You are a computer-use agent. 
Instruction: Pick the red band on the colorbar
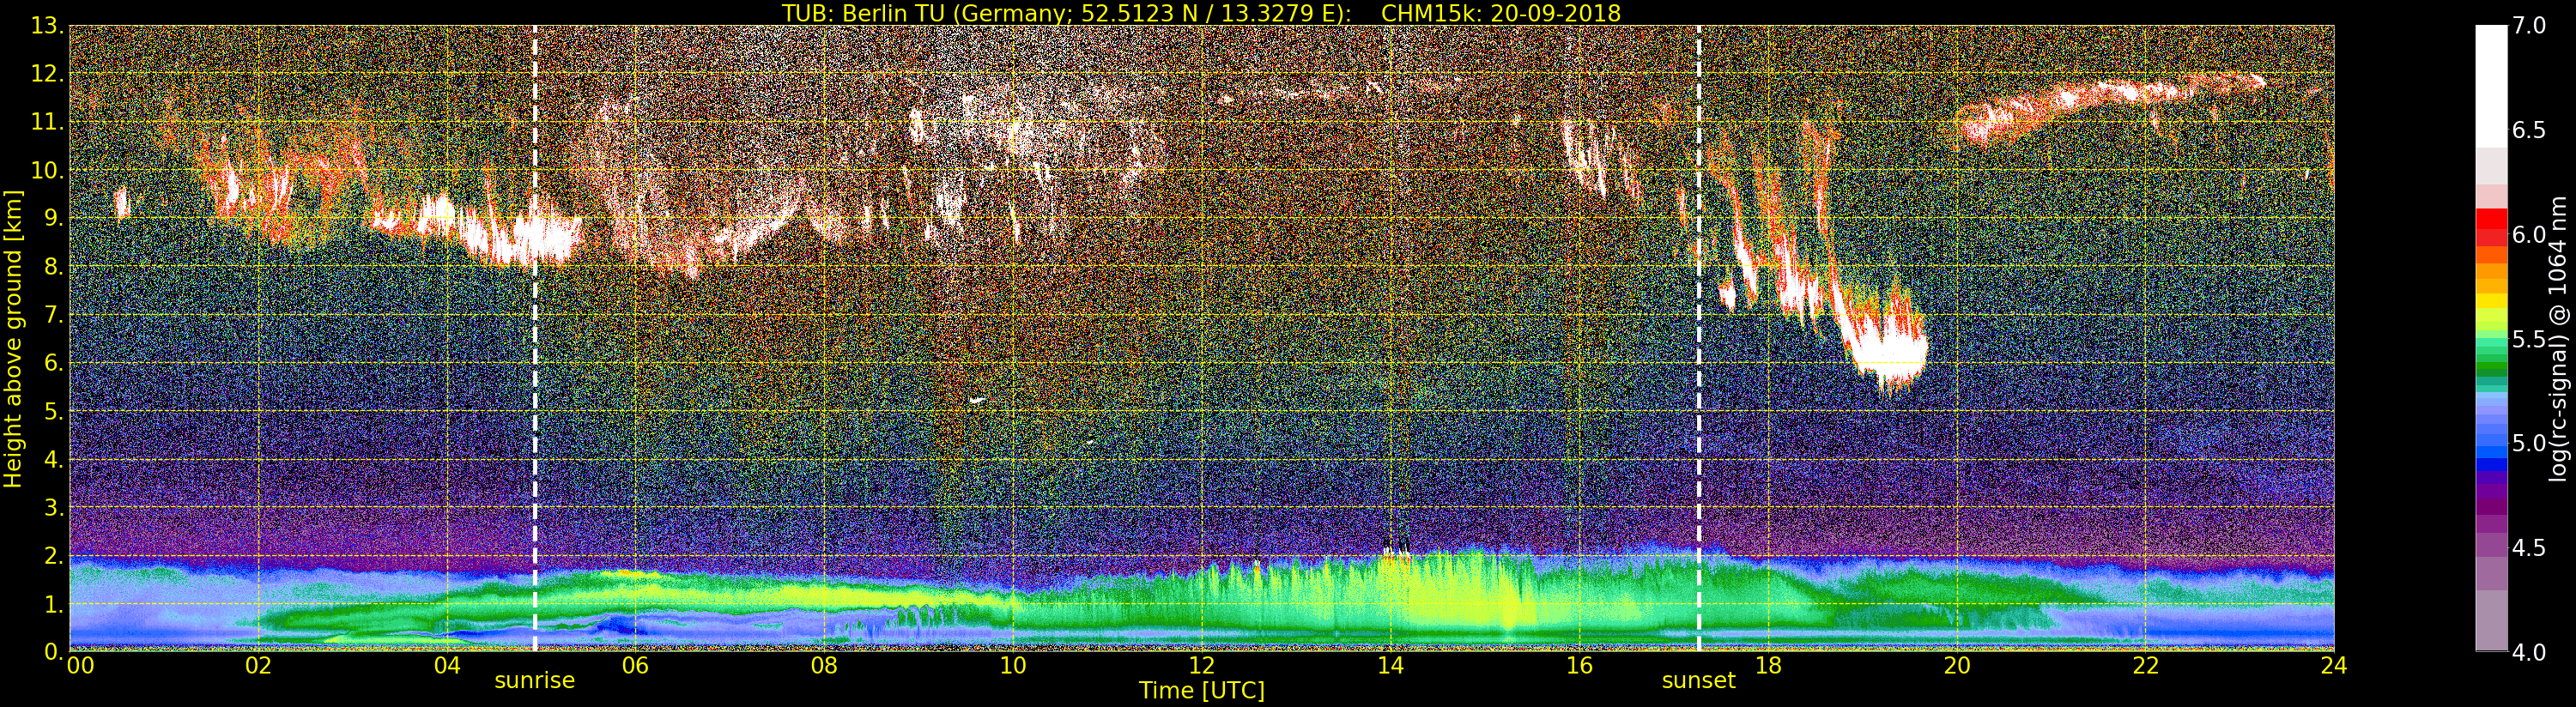2491,218
